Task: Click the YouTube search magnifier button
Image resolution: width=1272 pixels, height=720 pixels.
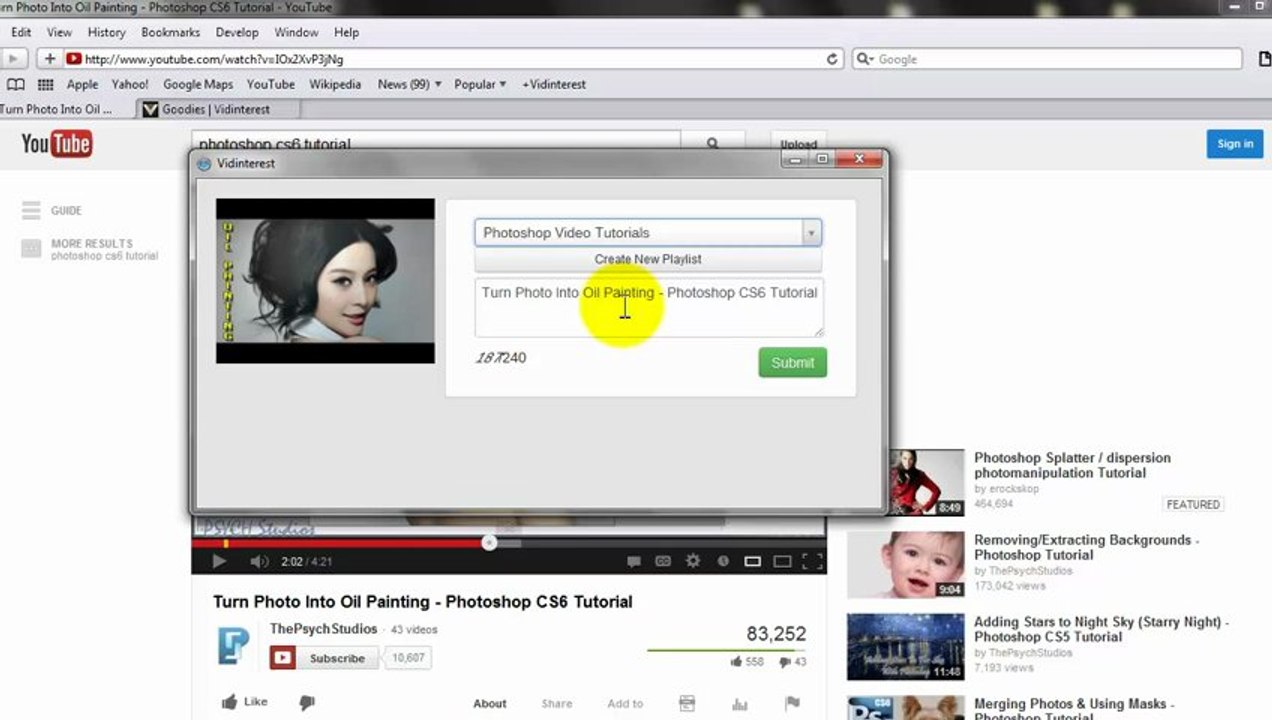Action: coord(713,144)
